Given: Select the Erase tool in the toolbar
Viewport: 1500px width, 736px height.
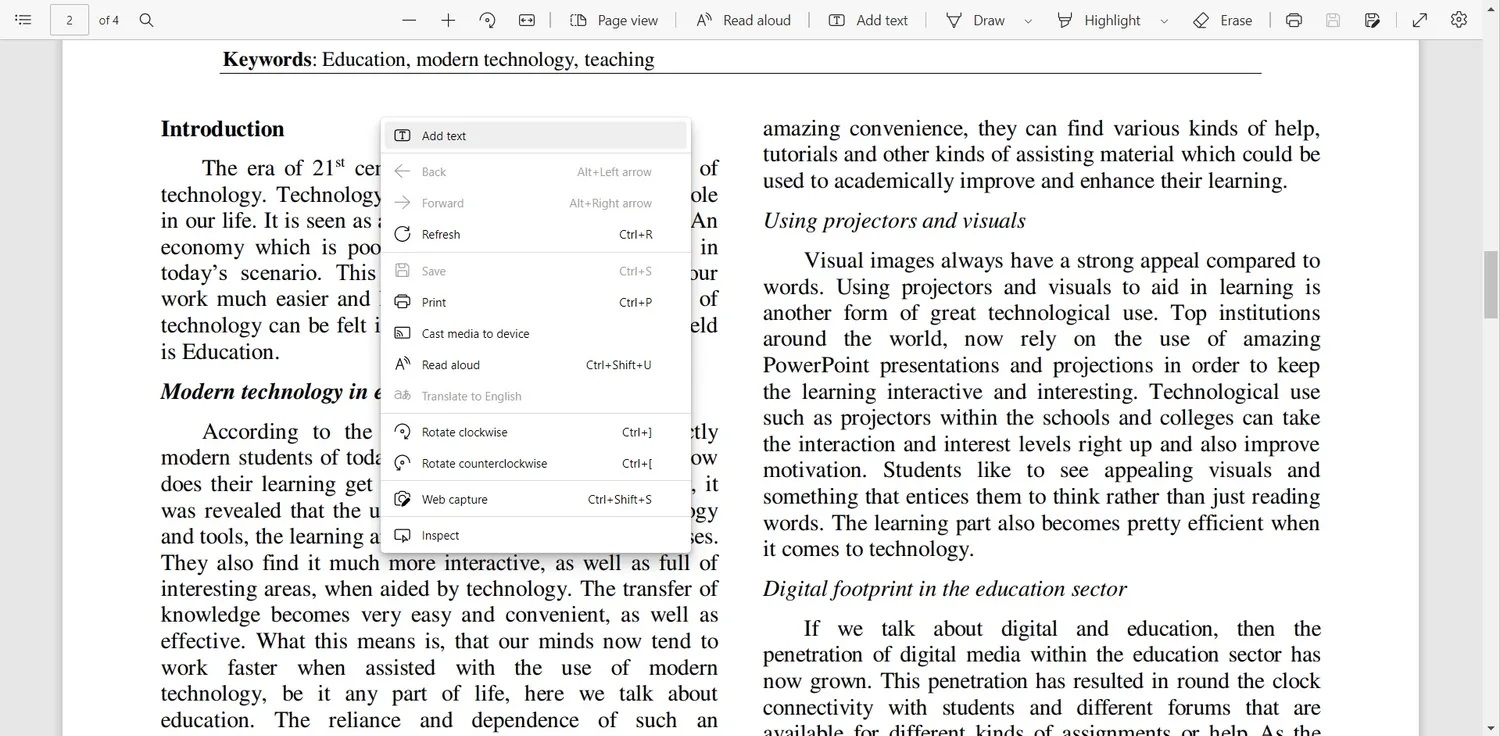Looking at the screenshot, I should click(x=1223, y=20).
